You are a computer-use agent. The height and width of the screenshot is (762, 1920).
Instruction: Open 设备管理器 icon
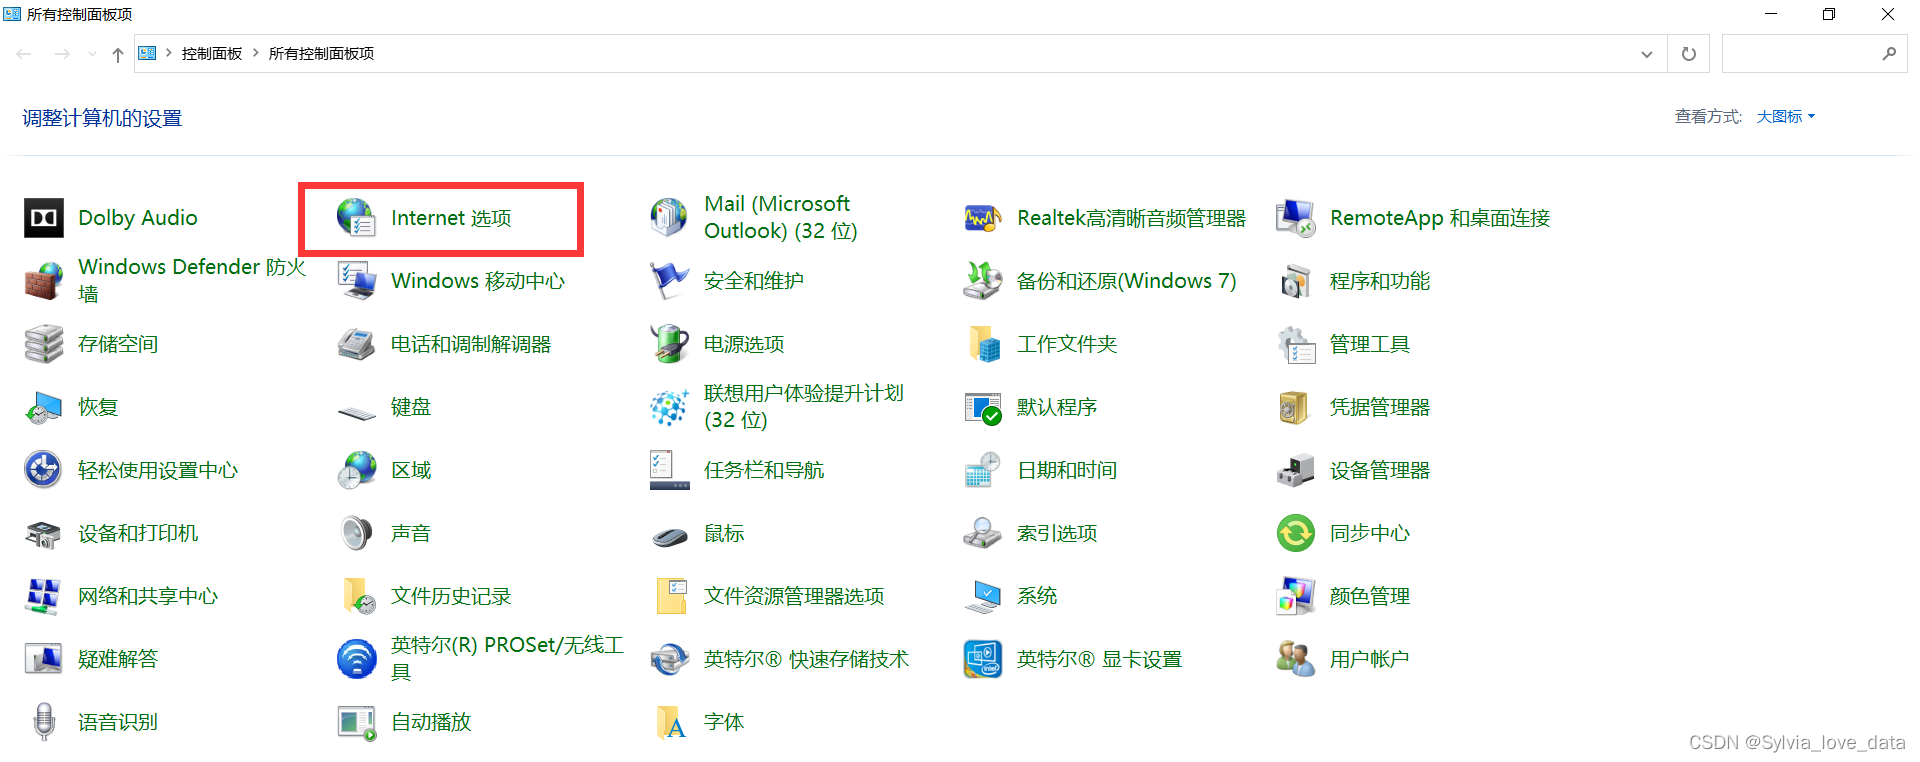(x=1296, y=470)
